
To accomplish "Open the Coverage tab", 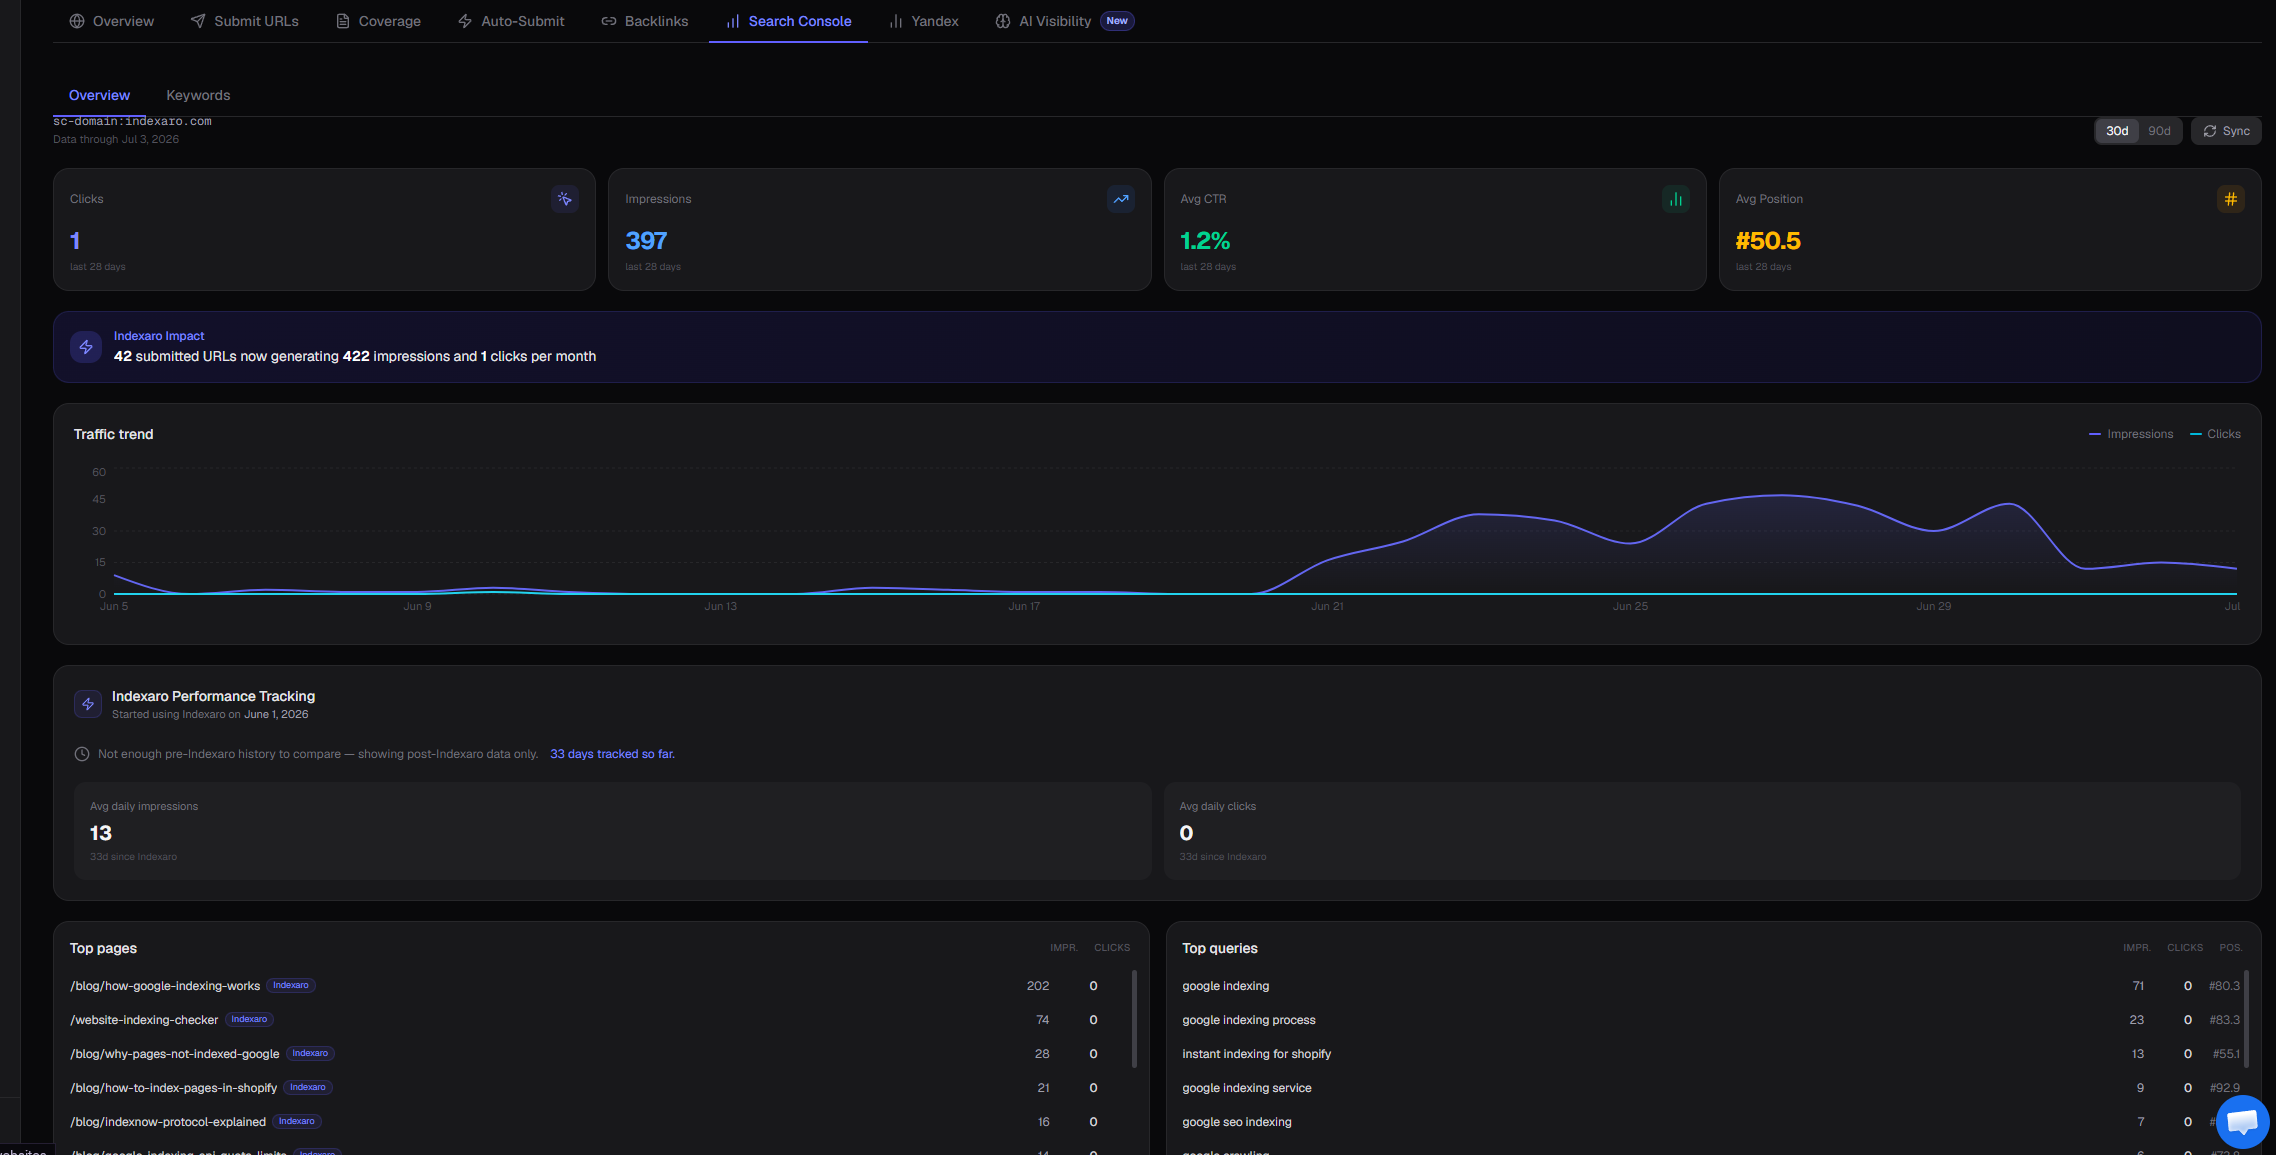I will (x=378, y=21).
